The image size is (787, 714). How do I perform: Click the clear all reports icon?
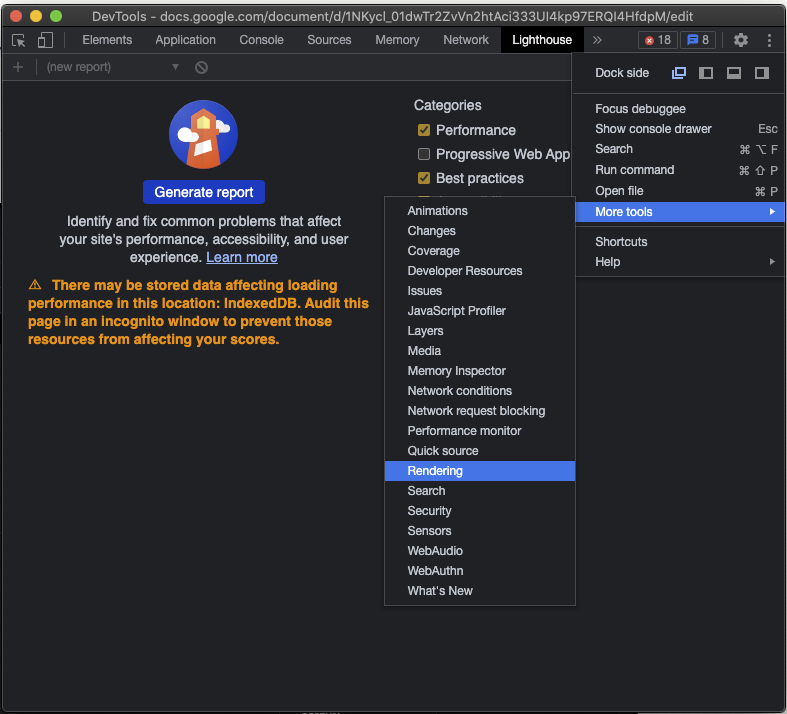(x=201, y=67)
